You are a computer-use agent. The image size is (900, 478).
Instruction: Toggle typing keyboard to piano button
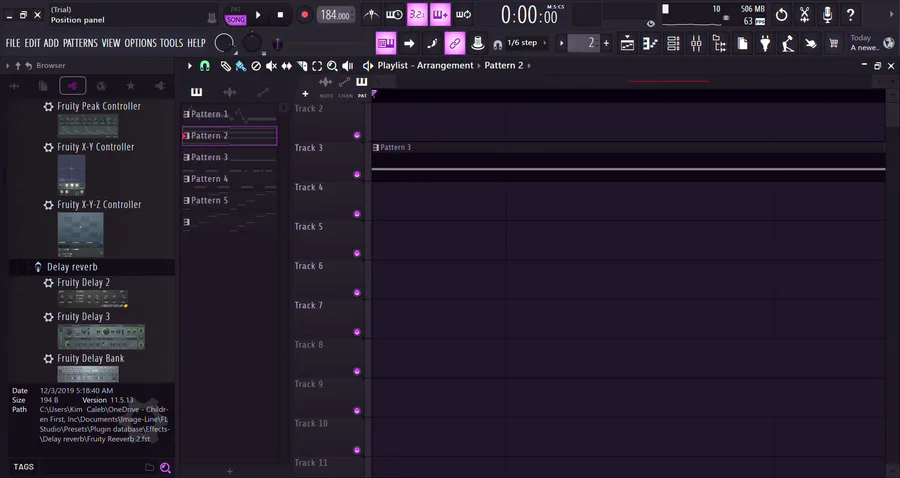pyautogui.click(x=386, y=43)
